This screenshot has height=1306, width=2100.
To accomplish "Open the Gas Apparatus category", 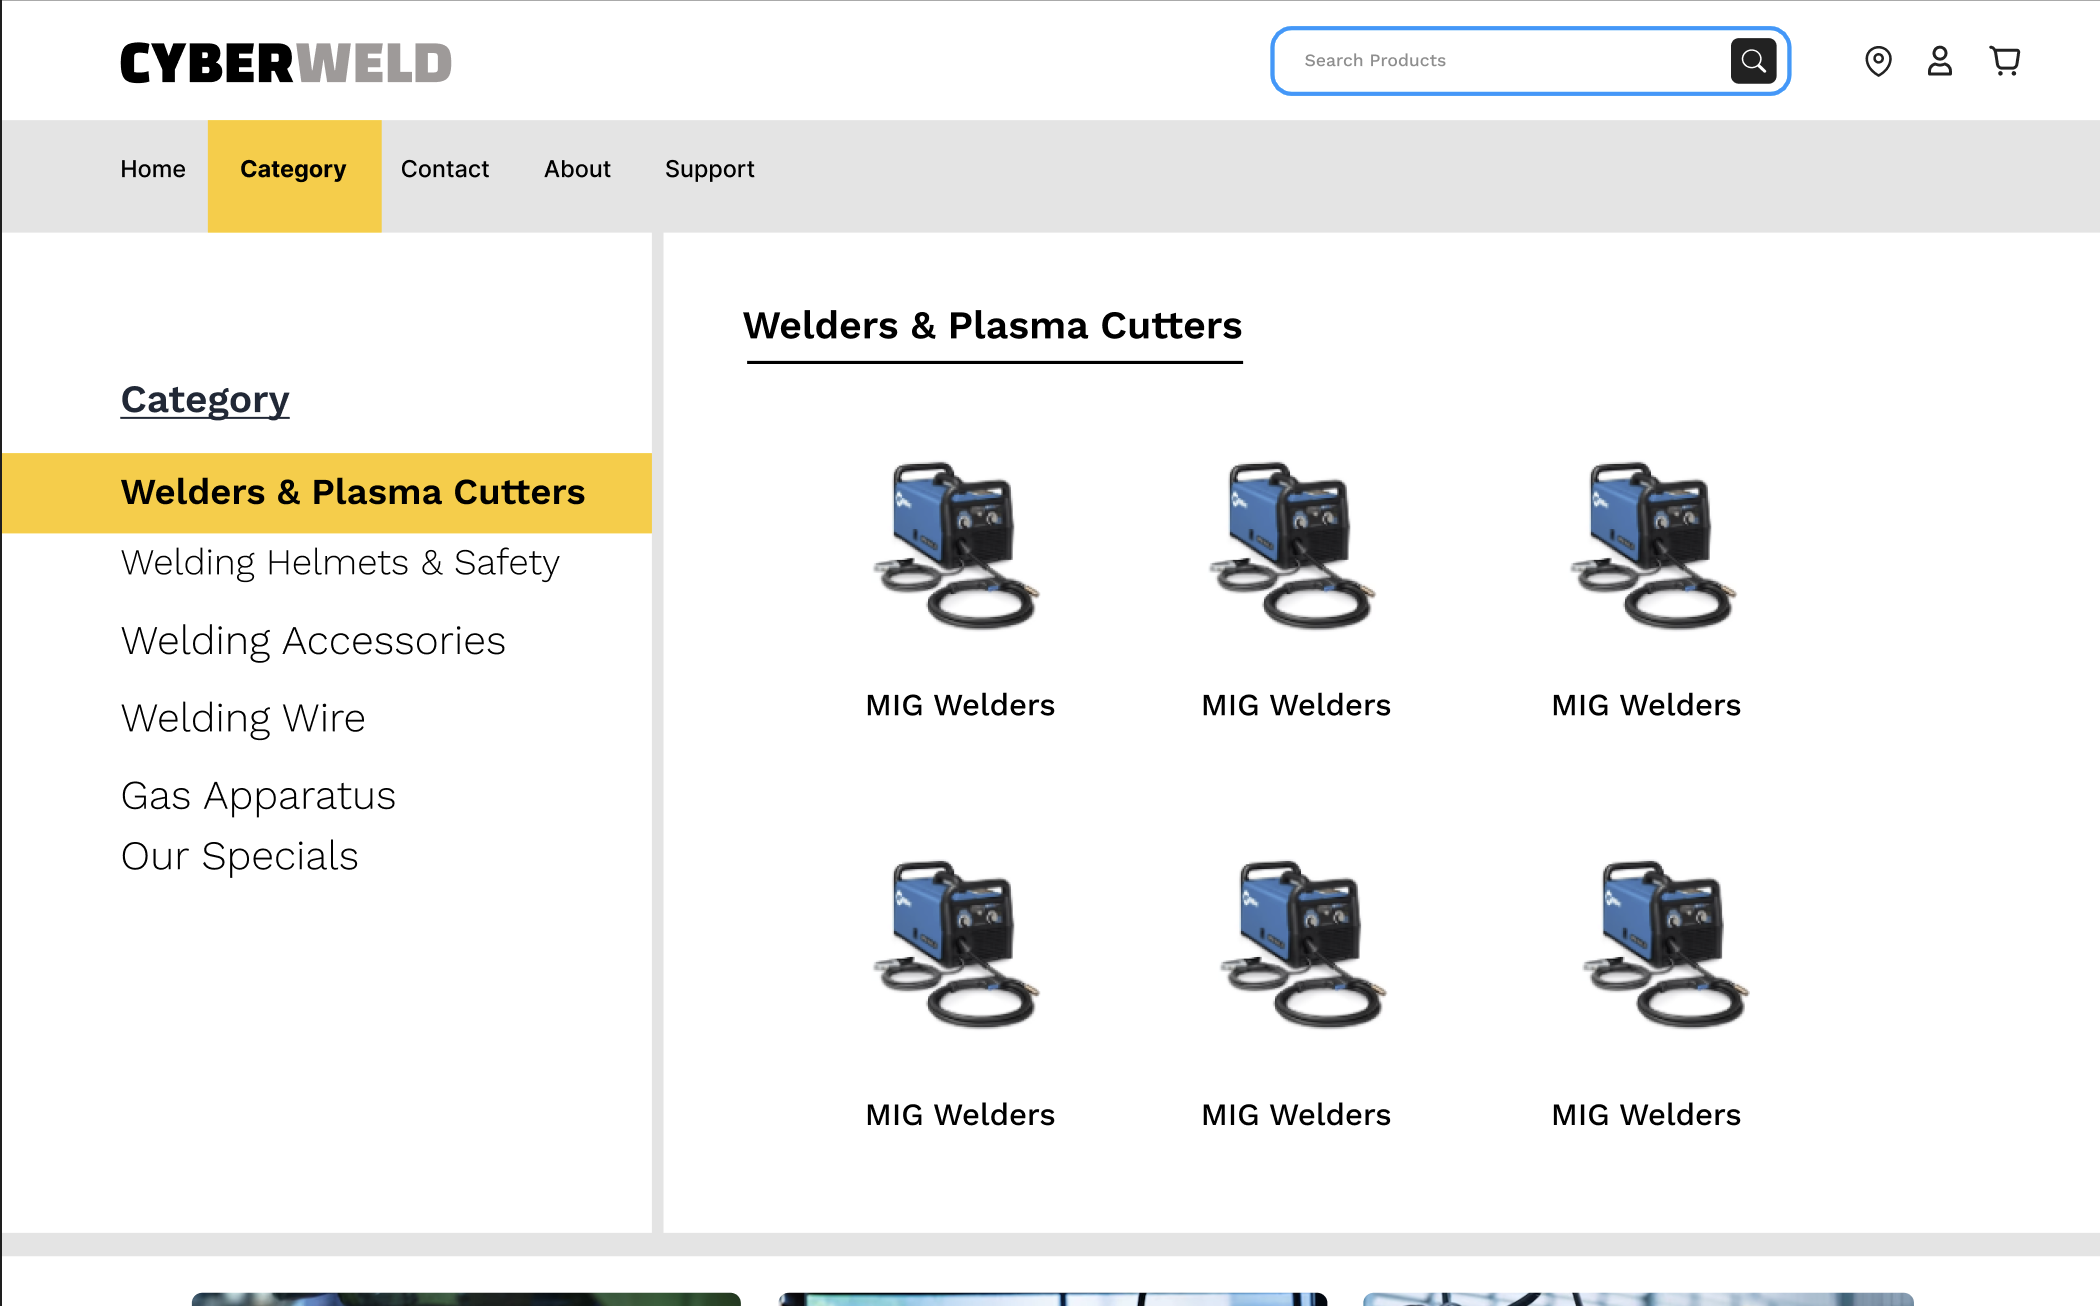I will pos(258,796).
